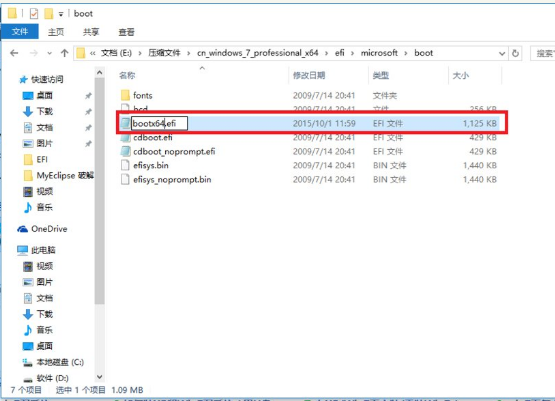Click microsoft in the address path

pos(379,53)
